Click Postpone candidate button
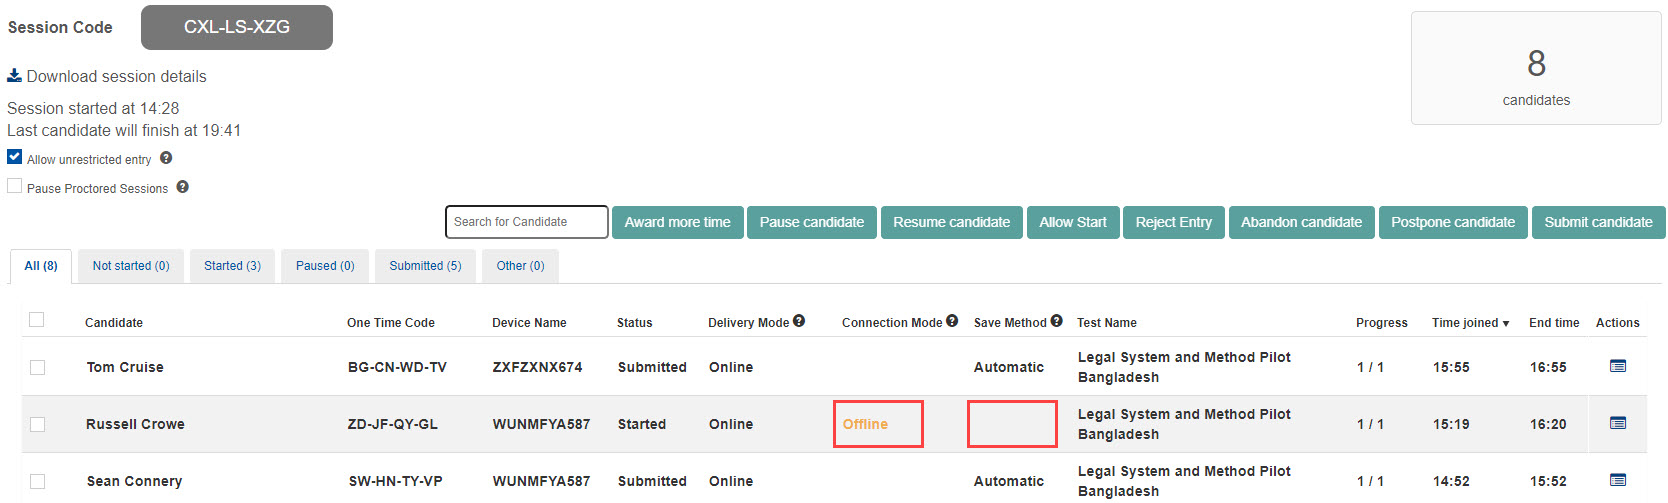Viewport: 1668px width, 503px height. pyautogui.click(x=1453, y=222)
